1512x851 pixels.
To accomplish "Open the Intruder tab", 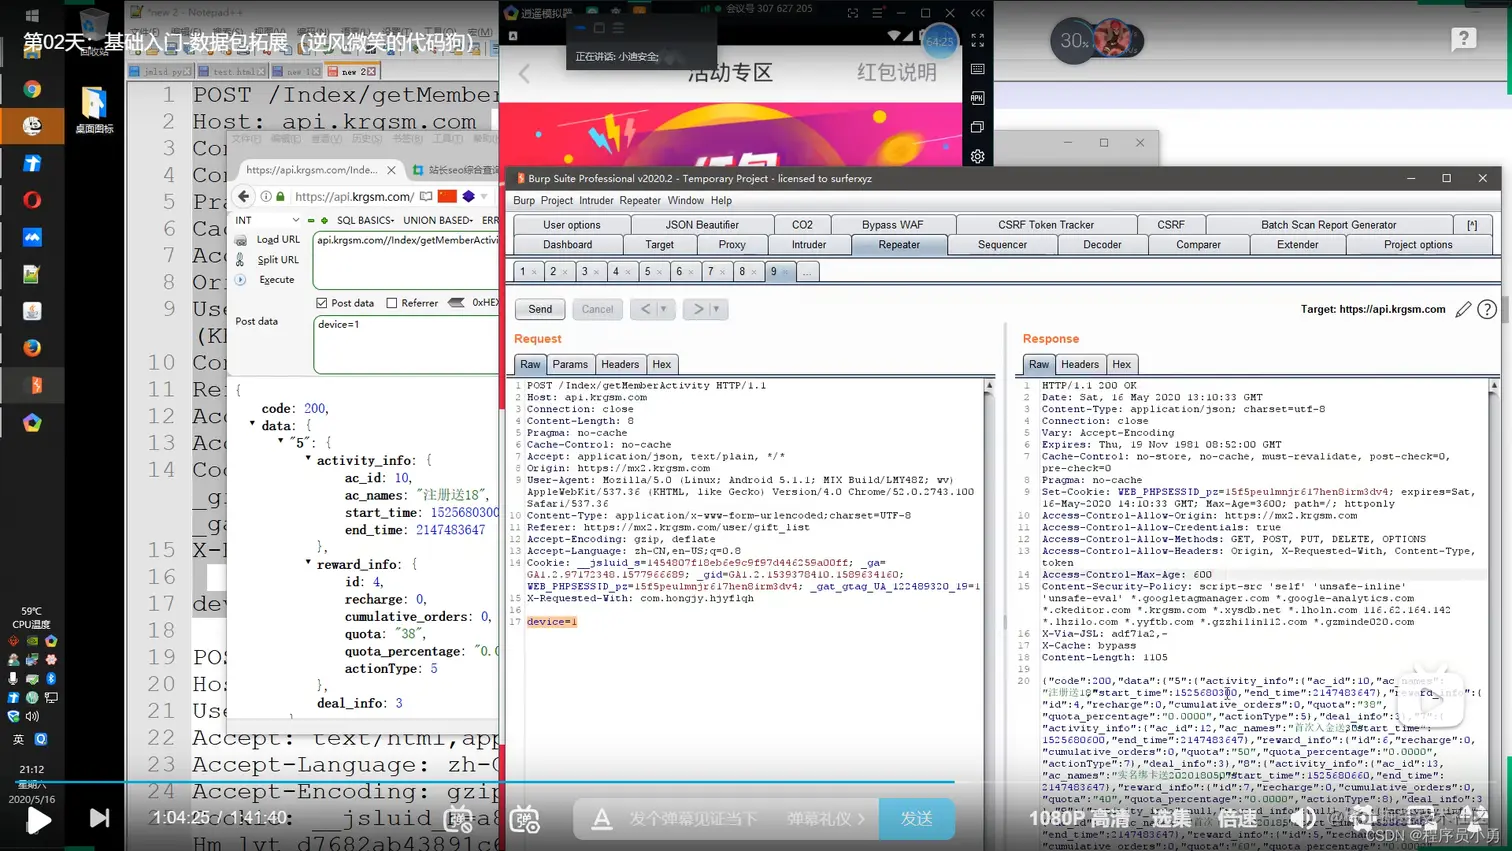I will pos(809,244).
